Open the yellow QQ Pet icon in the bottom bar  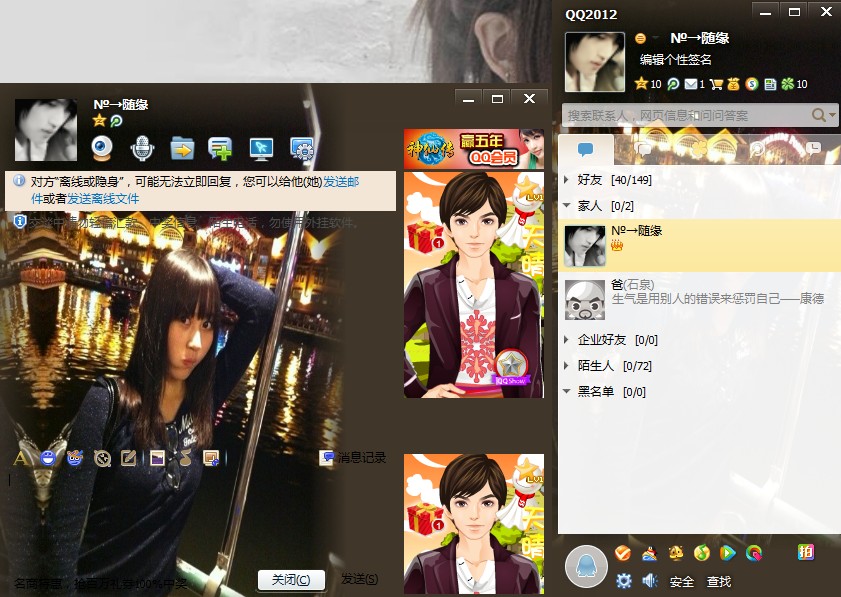tap(676, 552)
